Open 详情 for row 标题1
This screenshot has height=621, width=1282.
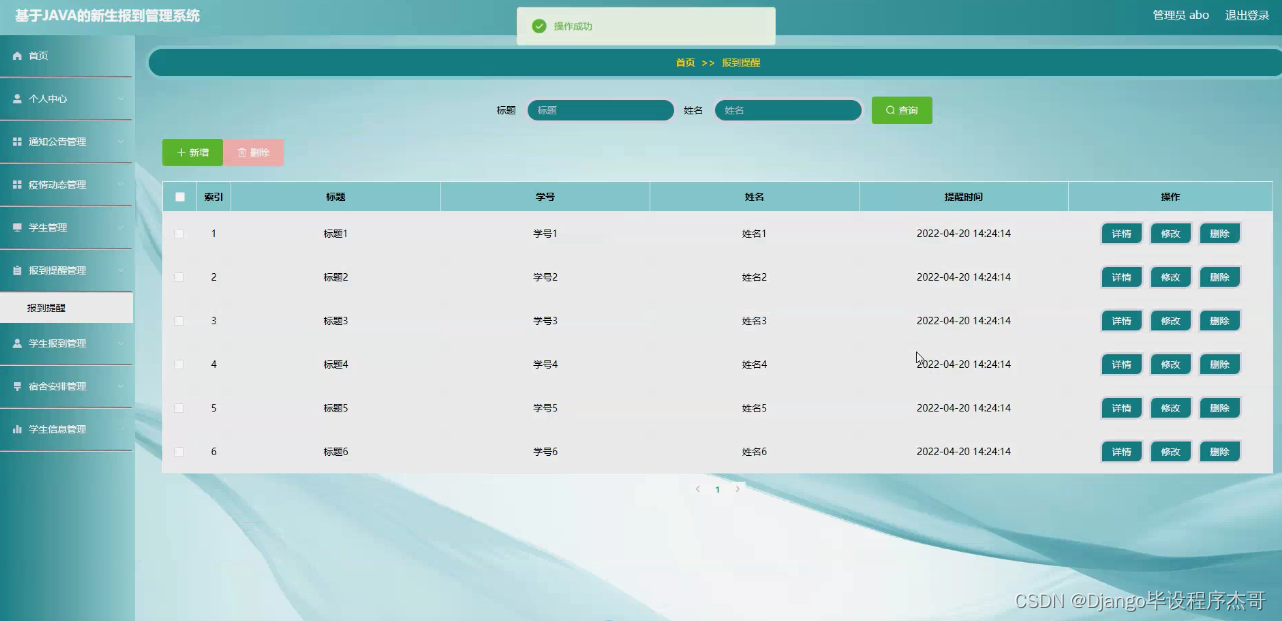[1122, 234]
